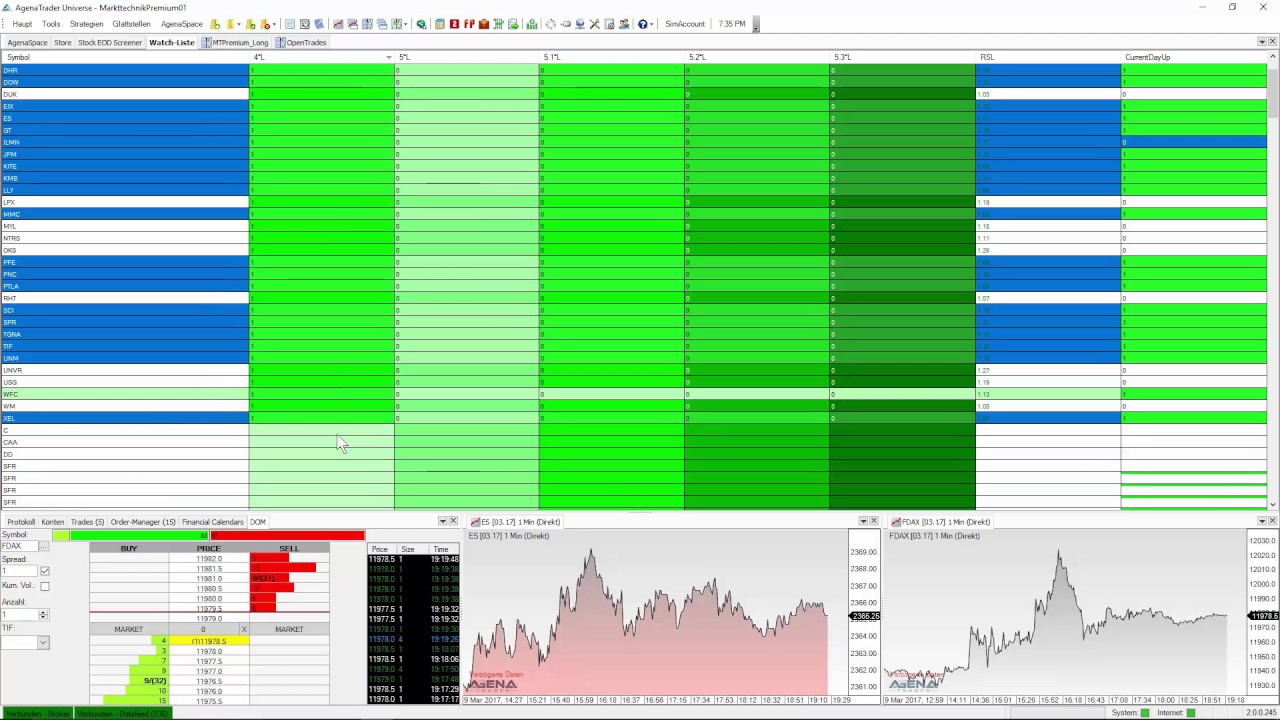Open the TIF dropdown in DOM

point(42,642)
